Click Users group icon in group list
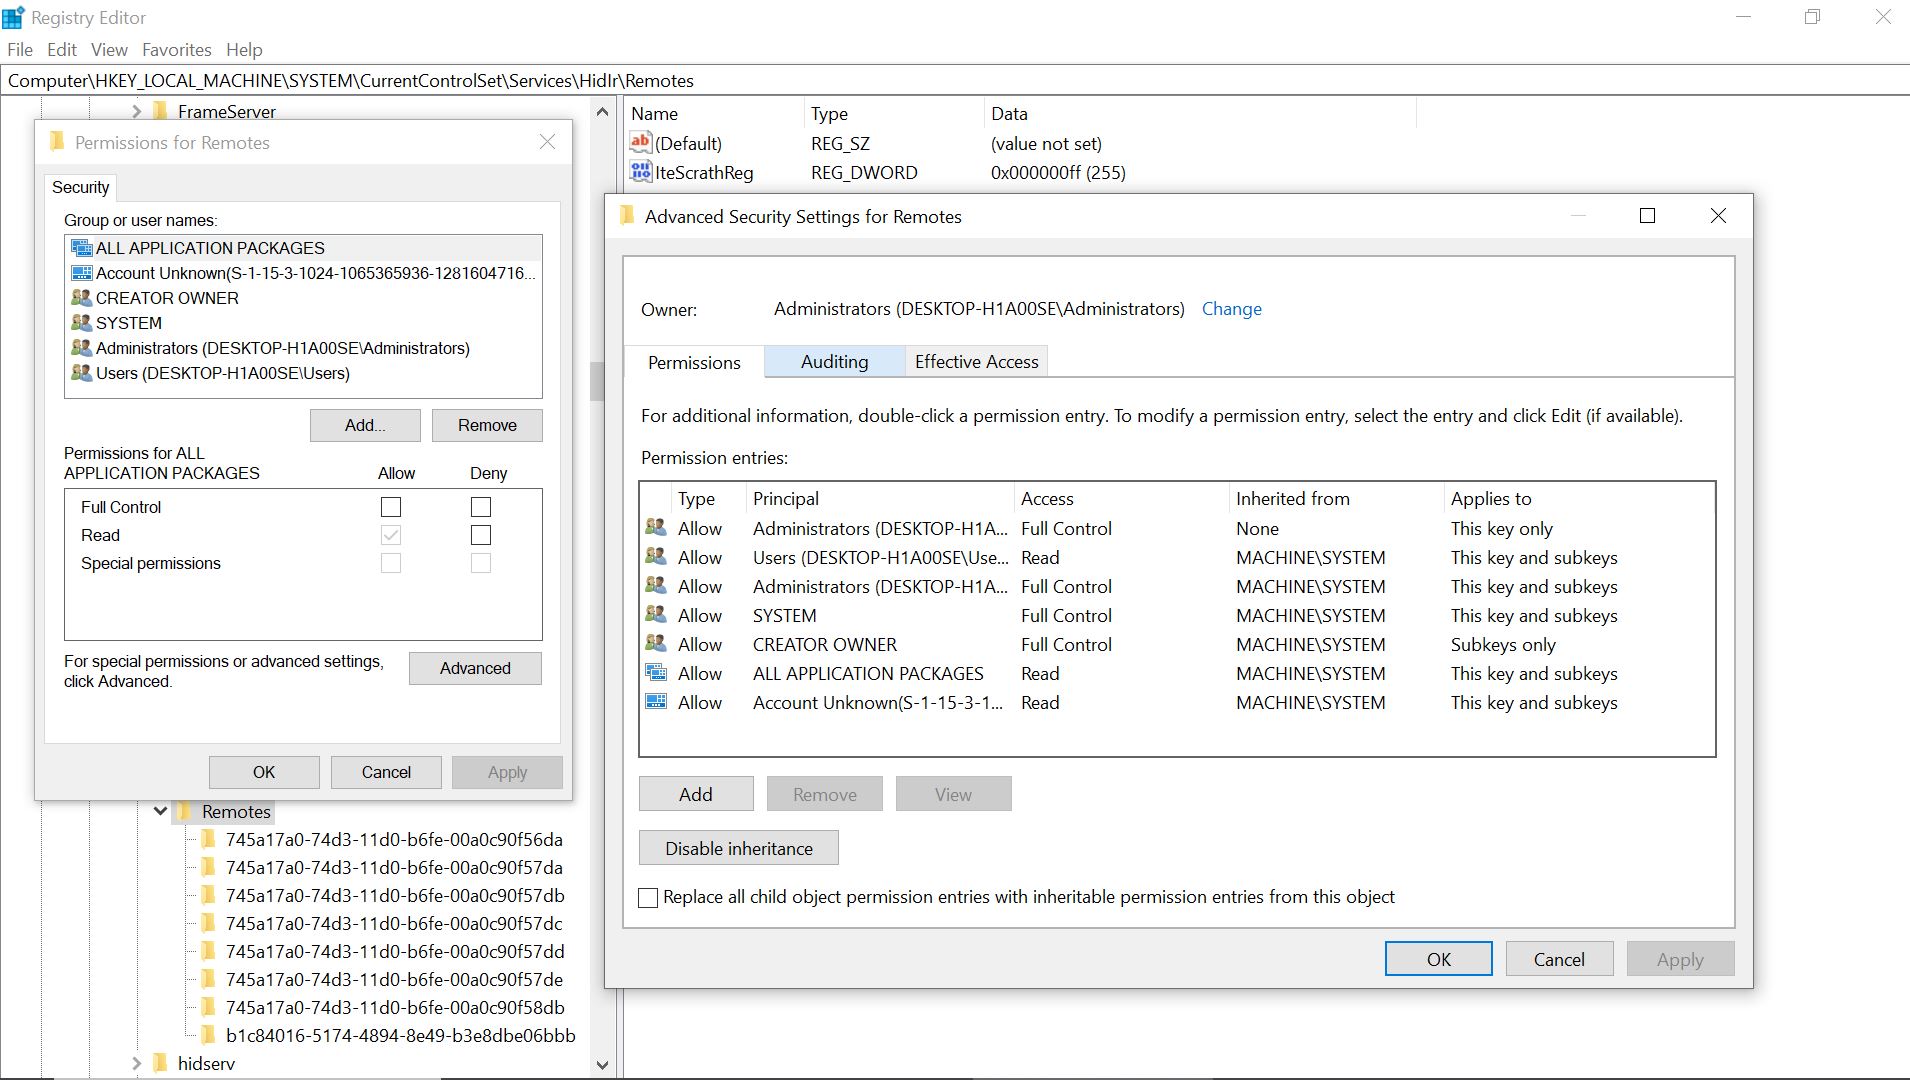1910x1080 pixels. click(x=82, y=373)
